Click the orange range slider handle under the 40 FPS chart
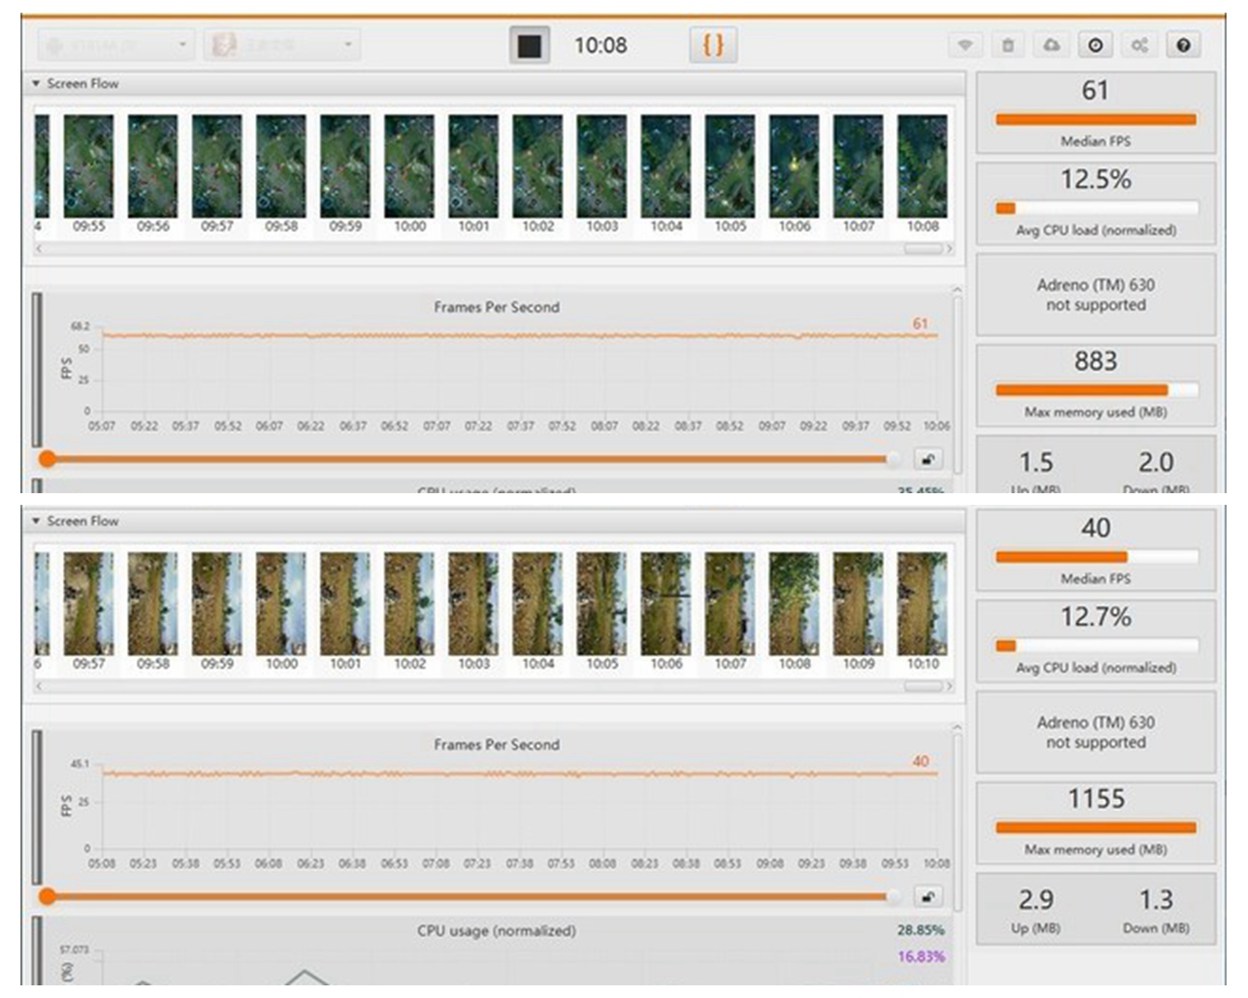Image resolution: width=1248 pixels, height=998 pixels. point(47,896)
